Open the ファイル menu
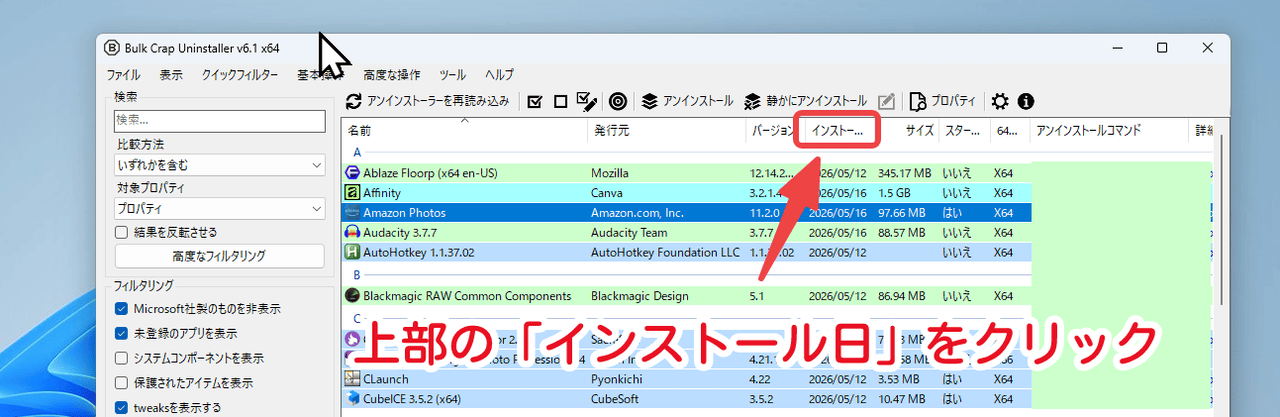Viewport: 1280px width, 417px height. coord(123,75)
